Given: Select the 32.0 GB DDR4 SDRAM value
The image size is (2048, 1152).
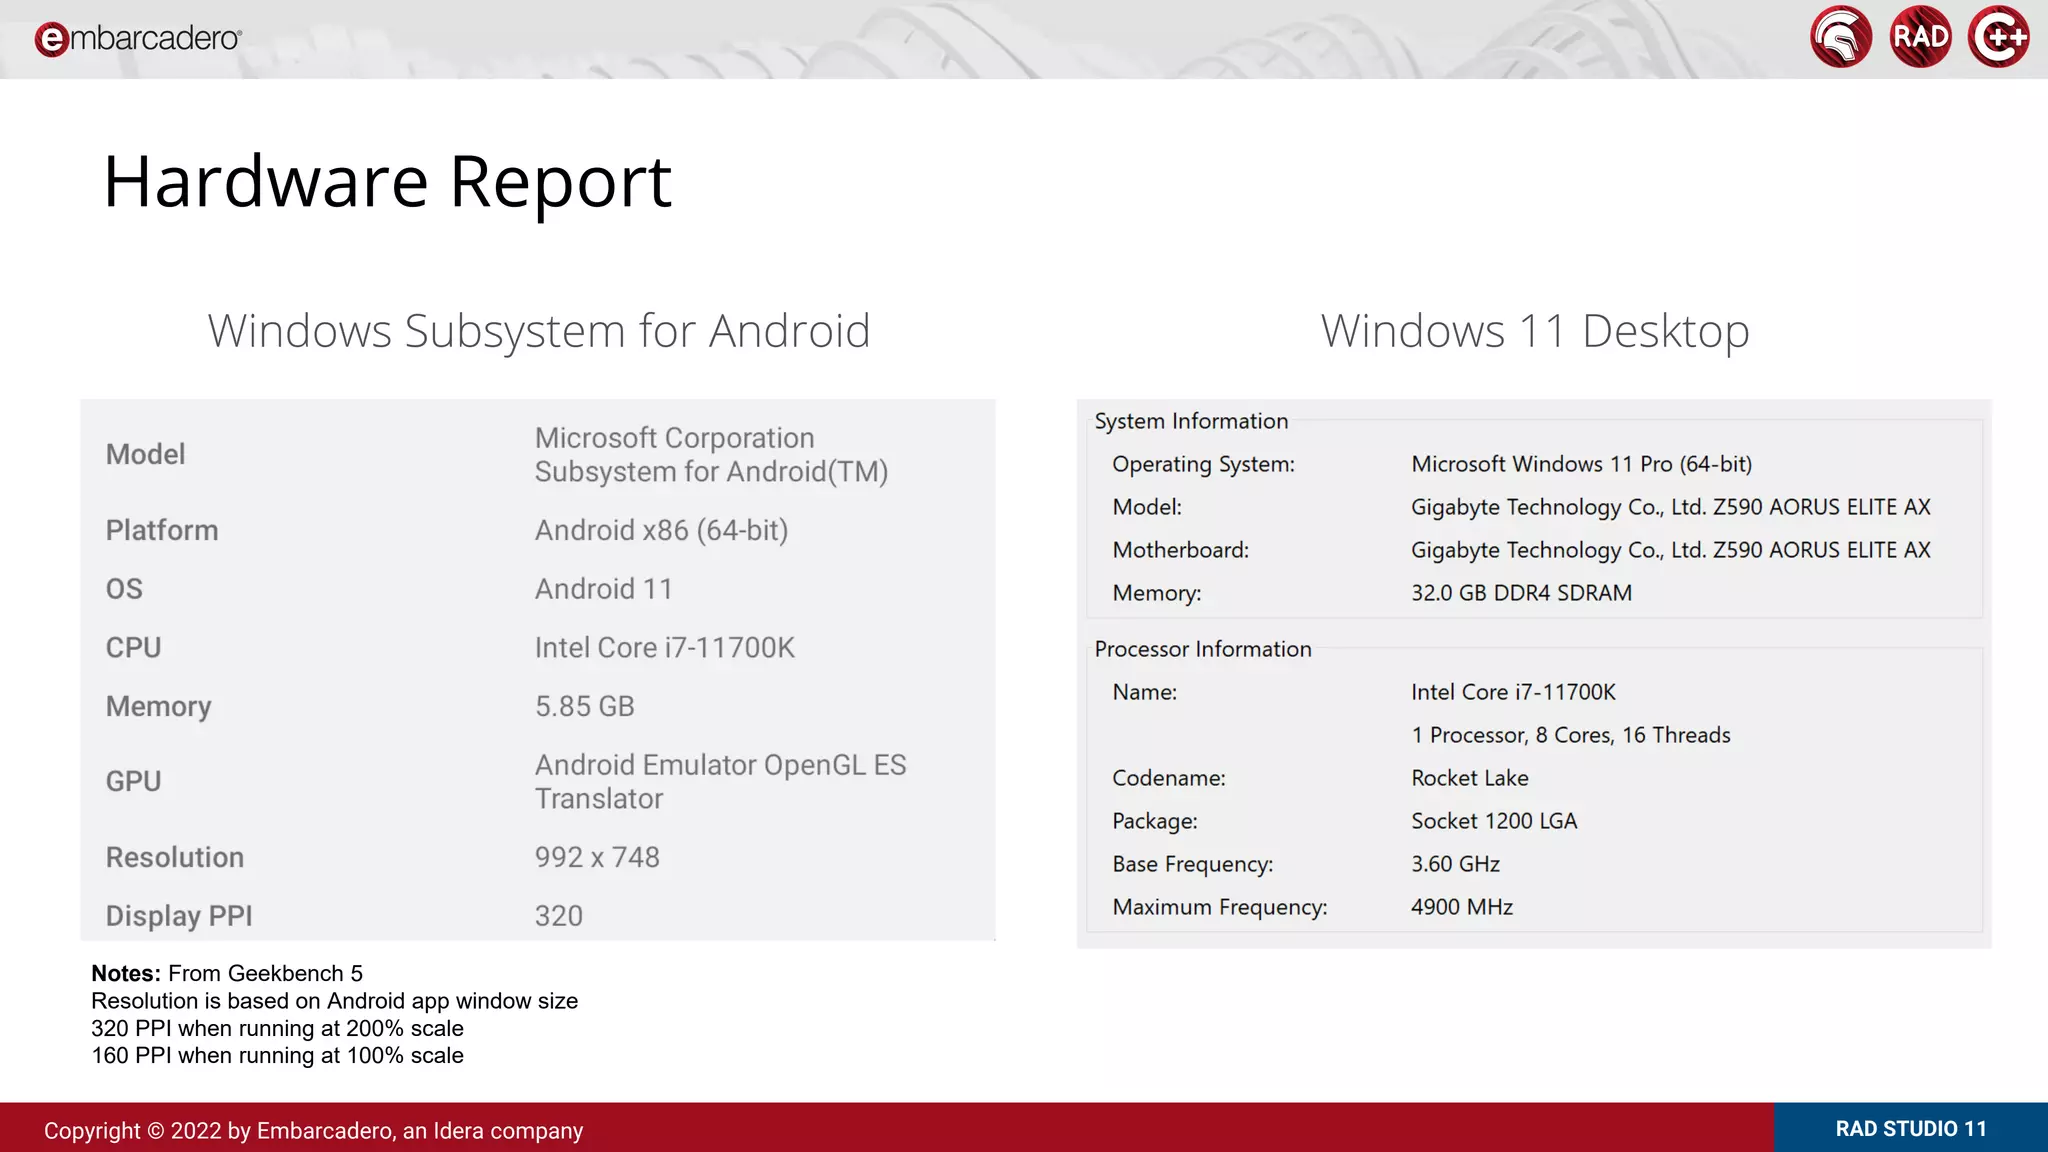Looking at the screenshot, I should [1521, 593].
